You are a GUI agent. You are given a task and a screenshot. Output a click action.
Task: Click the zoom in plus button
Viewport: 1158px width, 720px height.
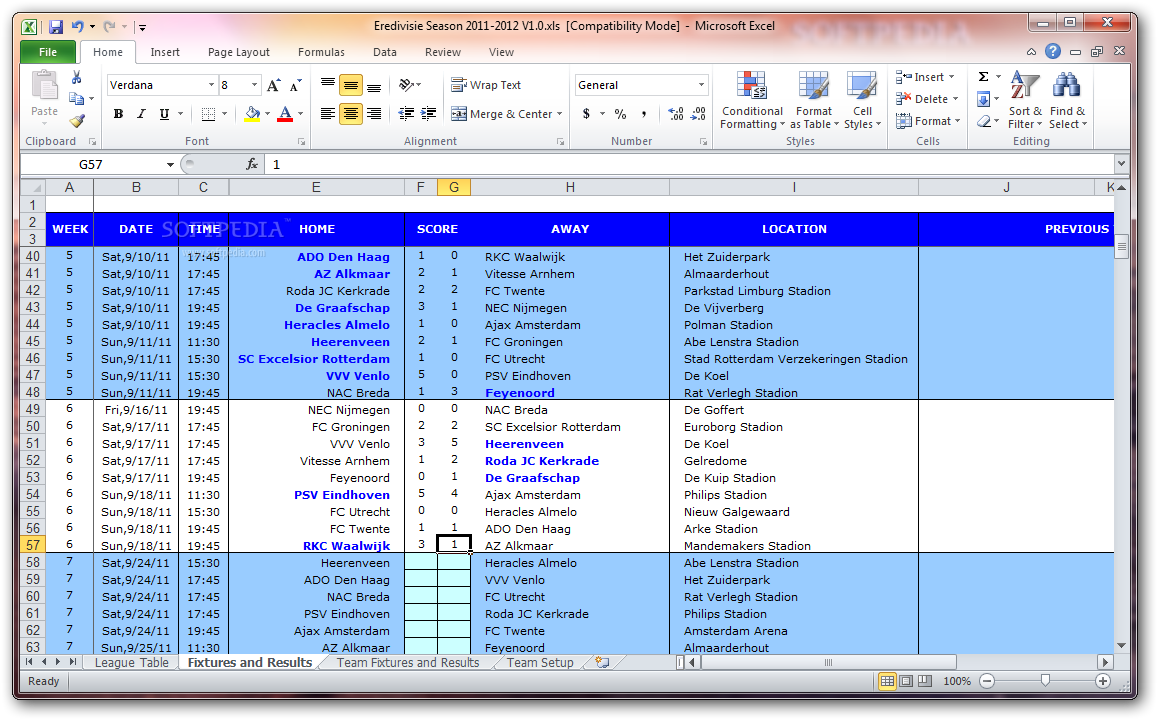pos(1103,681)
